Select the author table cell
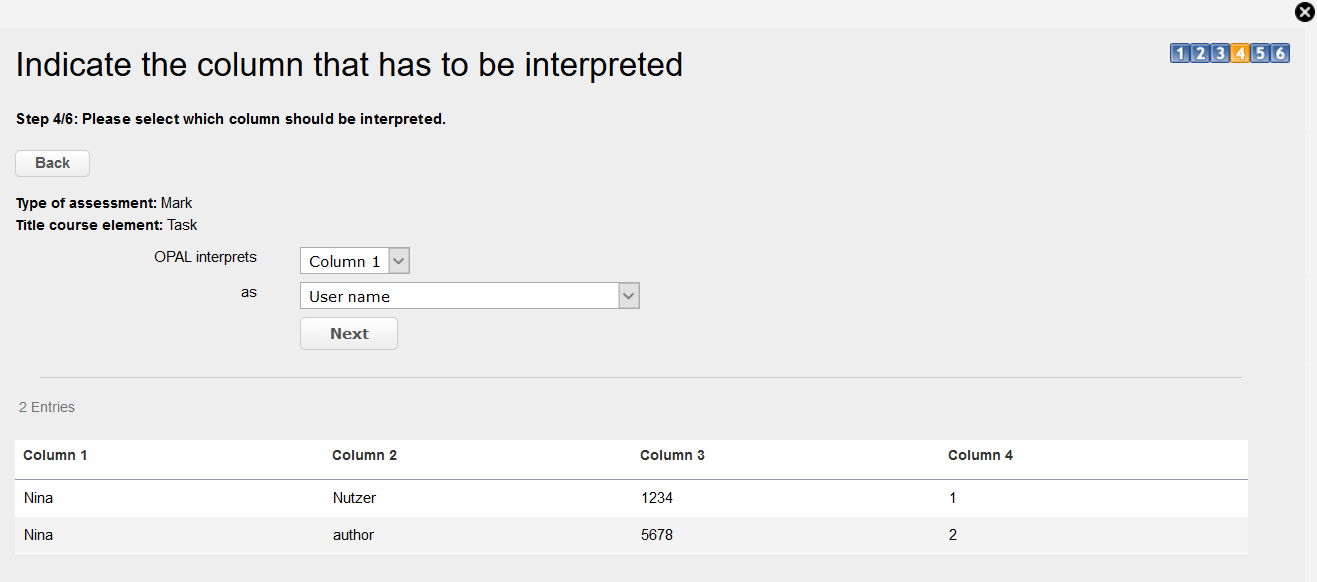 coord(353,535)
